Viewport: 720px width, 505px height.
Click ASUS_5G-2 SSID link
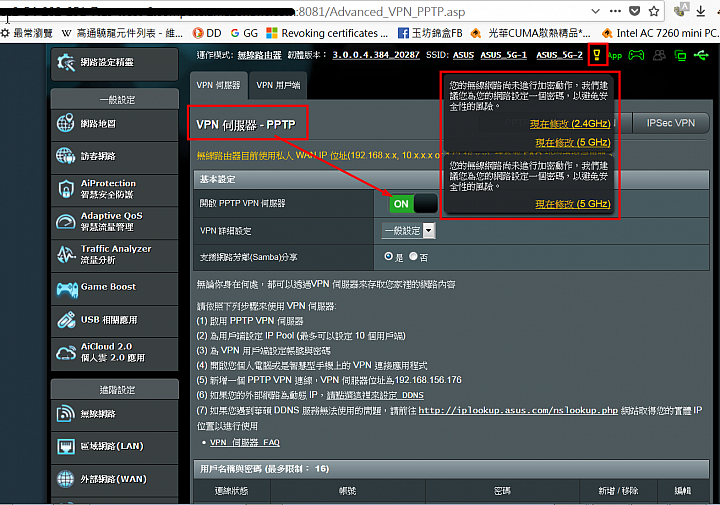(559, 55)
